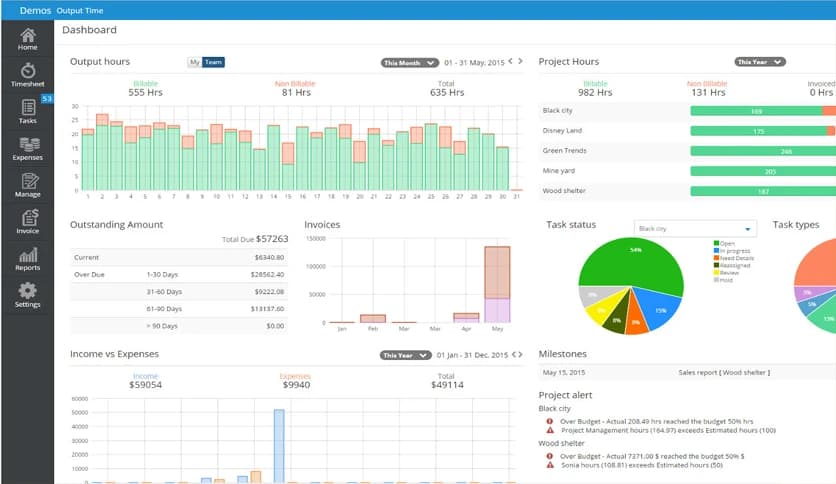Switch Output hours to Team view

[213, 62]
